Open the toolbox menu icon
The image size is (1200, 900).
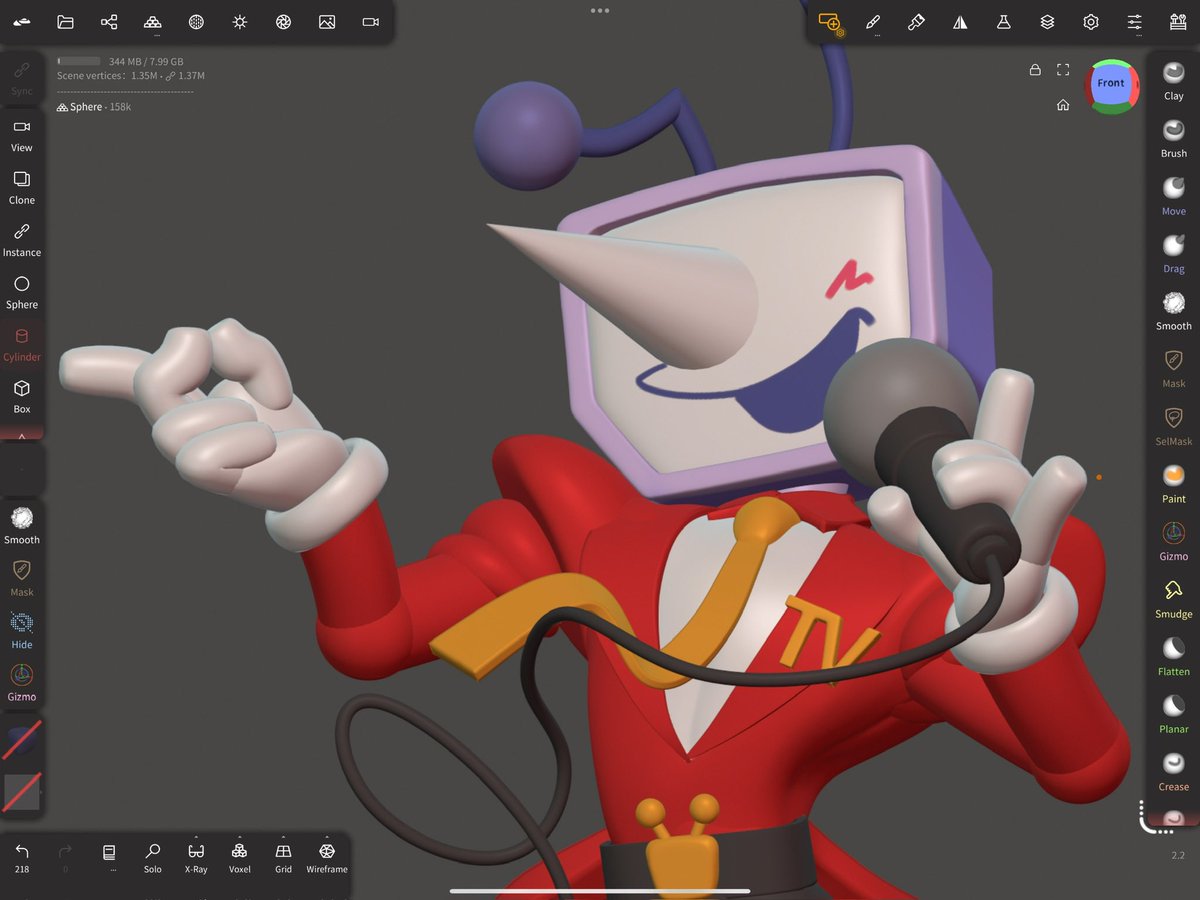1178,22
